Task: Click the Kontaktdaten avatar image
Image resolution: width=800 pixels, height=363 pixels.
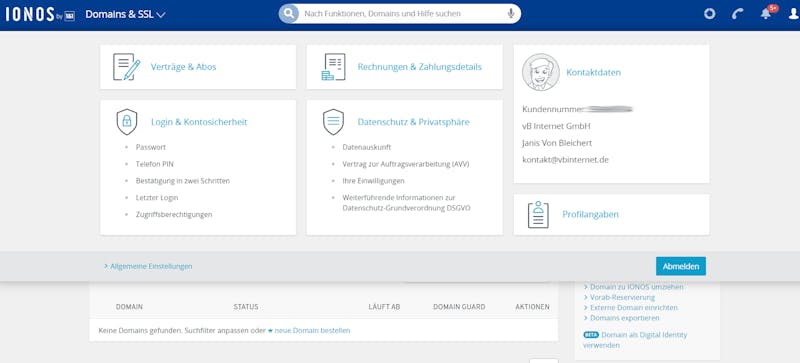Action: [541, 72]
